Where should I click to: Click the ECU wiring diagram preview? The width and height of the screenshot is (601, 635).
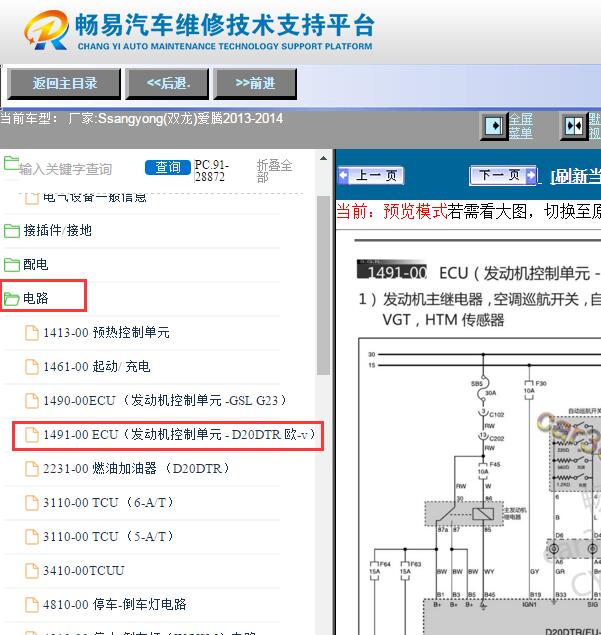480,486
